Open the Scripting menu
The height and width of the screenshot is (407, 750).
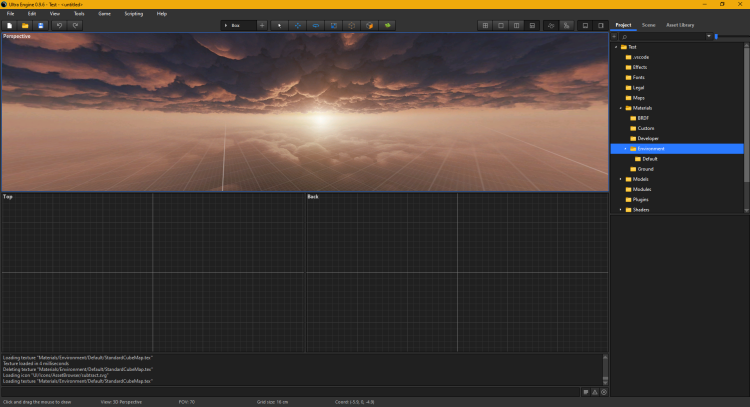(133, 14)
